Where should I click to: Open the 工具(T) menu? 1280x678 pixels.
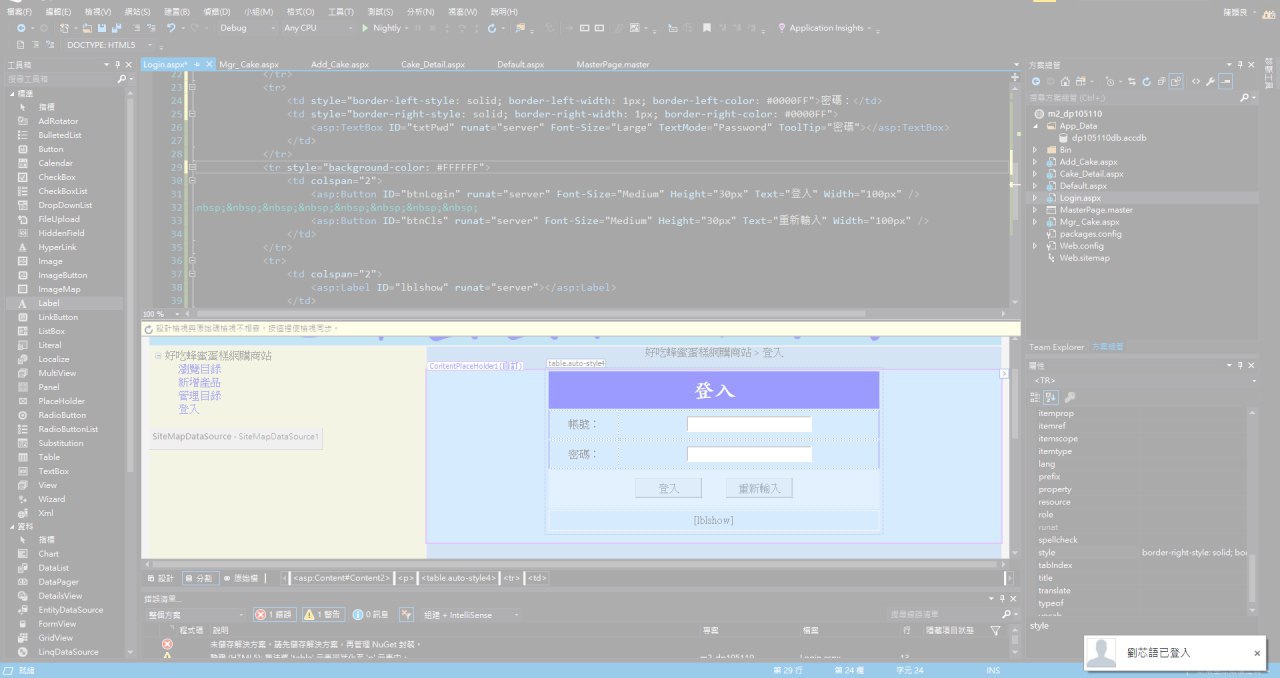point(340,11)
